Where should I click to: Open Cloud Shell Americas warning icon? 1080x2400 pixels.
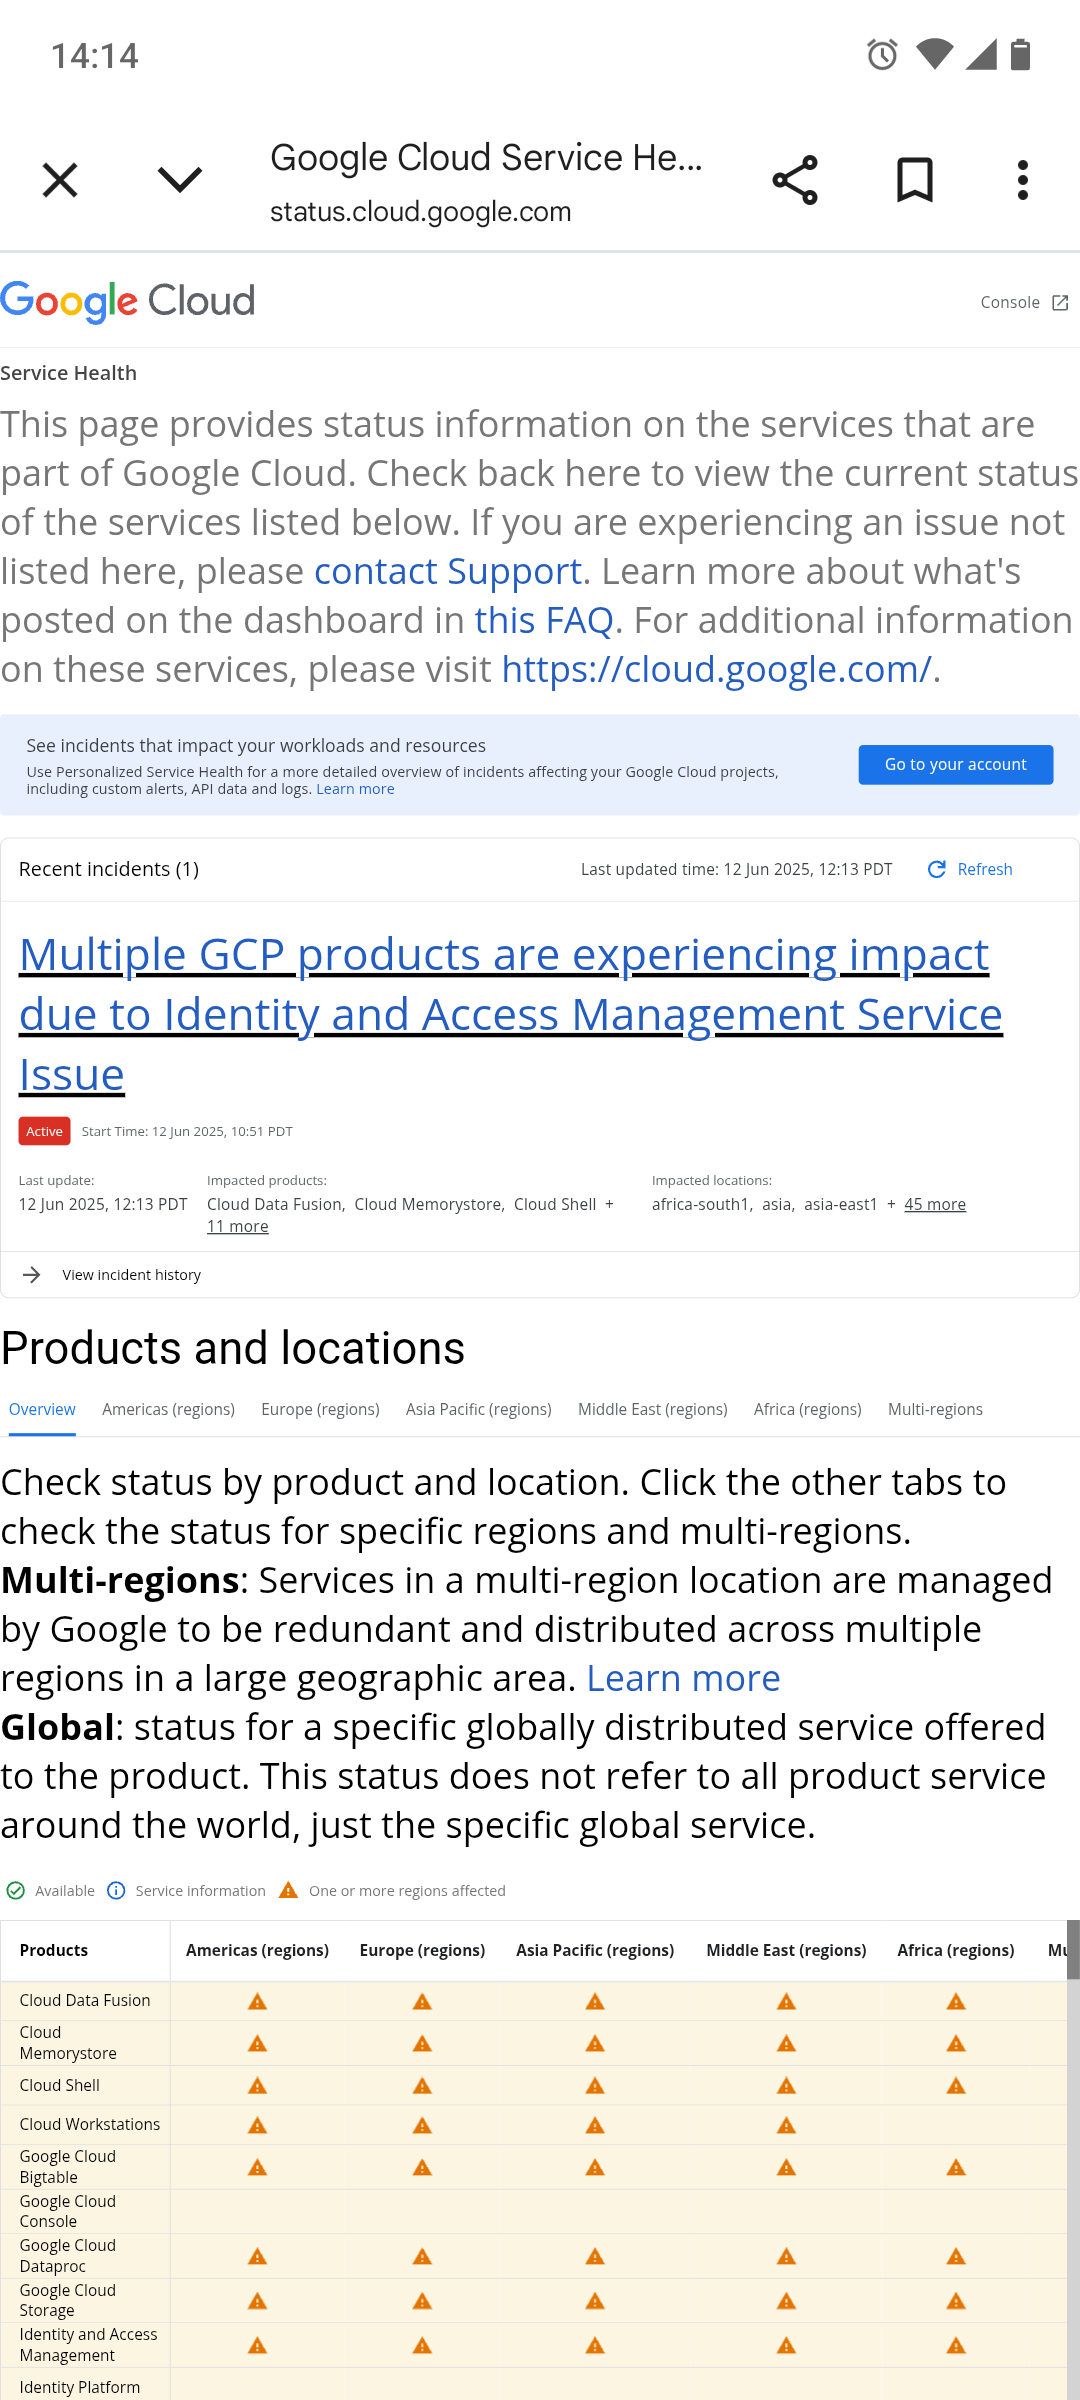tap(257, 2086)
